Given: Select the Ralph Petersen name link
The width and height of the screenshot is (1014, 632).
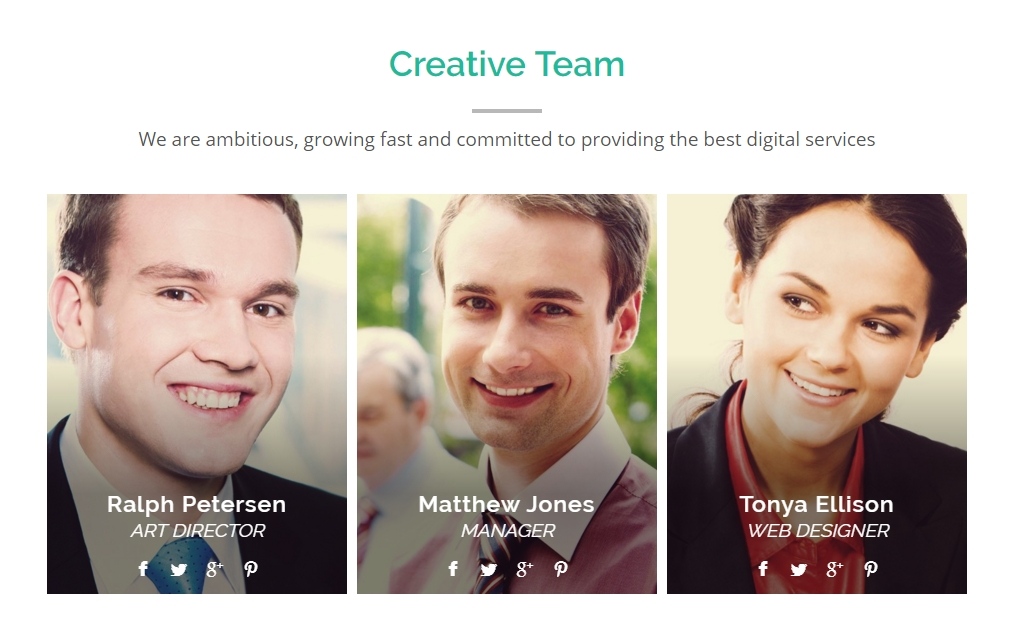Looking at the screenshot, I should (x=196, y=504).
